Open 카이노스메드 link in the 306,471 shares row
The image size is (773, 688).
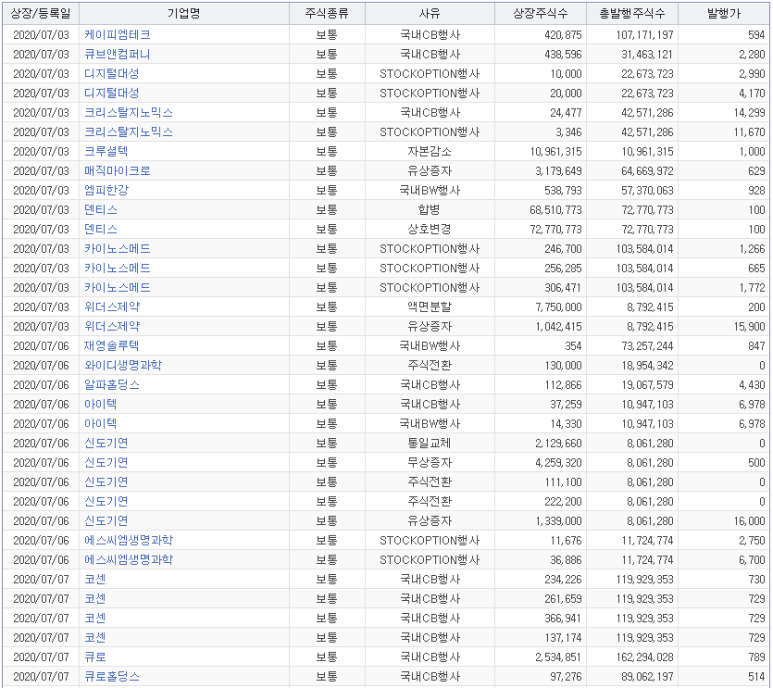click(117, 288)
